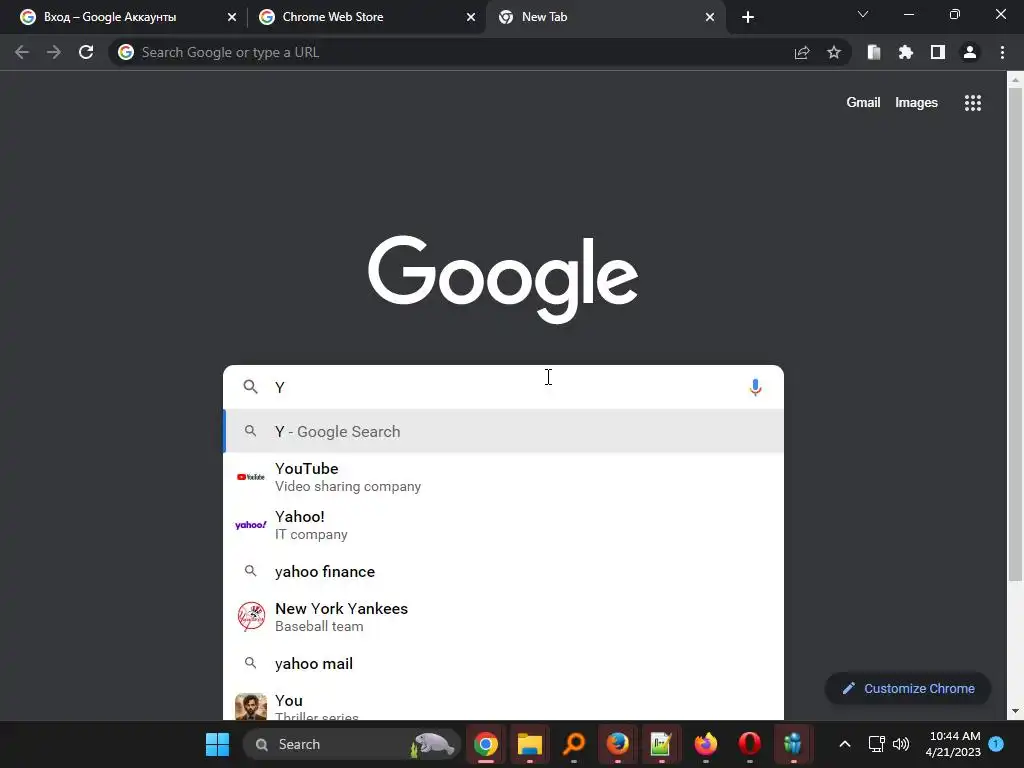Open File Explorer from the taskbar
The width and height of the screenshot is (1024, 768).
(530, 744)
